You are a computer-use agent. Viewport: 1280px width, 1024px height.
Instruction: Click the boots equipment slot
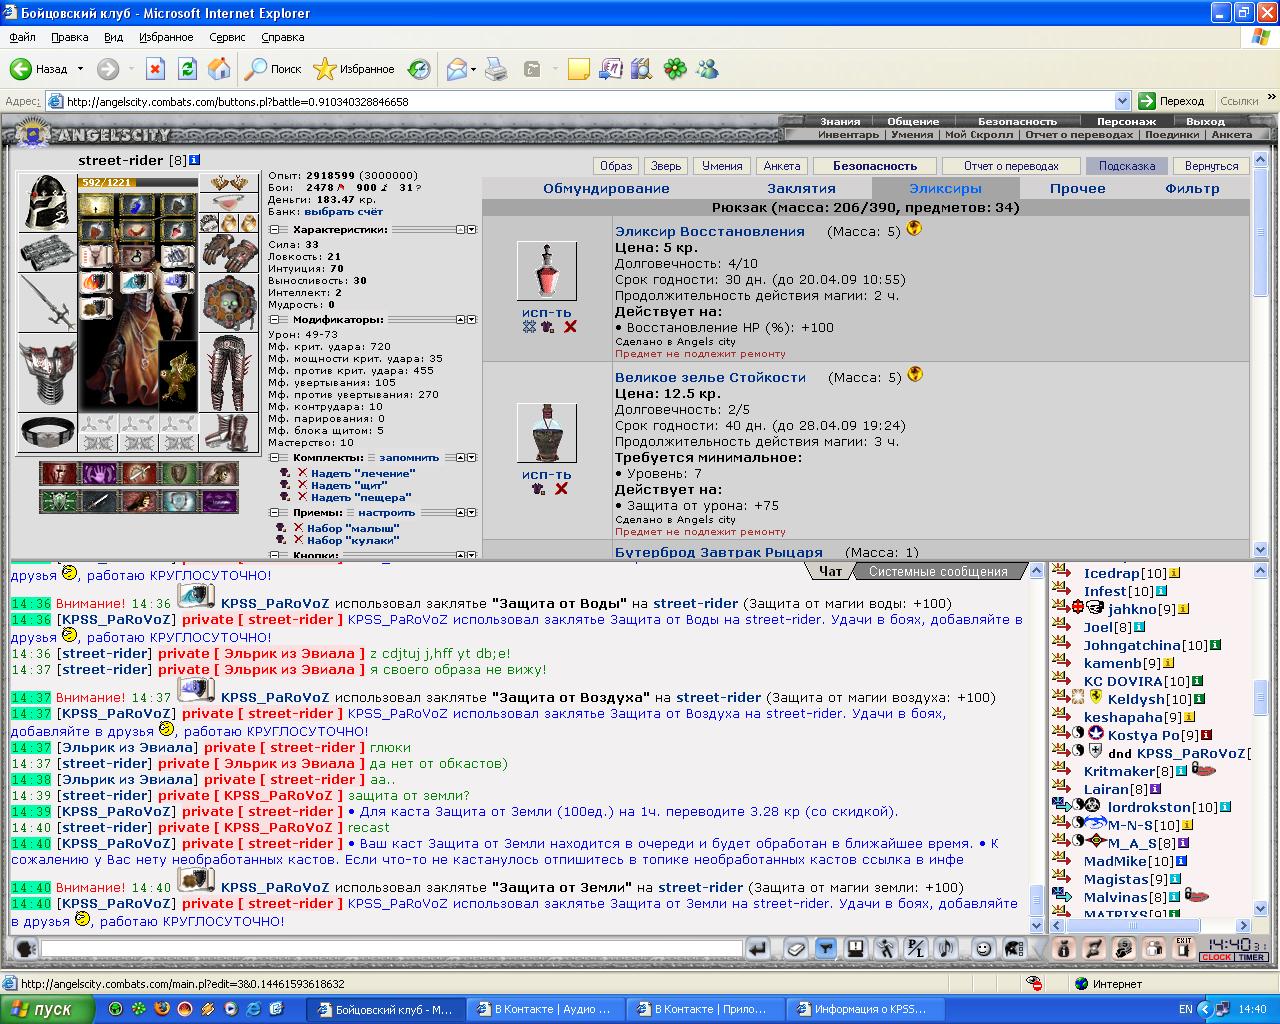[x=229, y=432]
